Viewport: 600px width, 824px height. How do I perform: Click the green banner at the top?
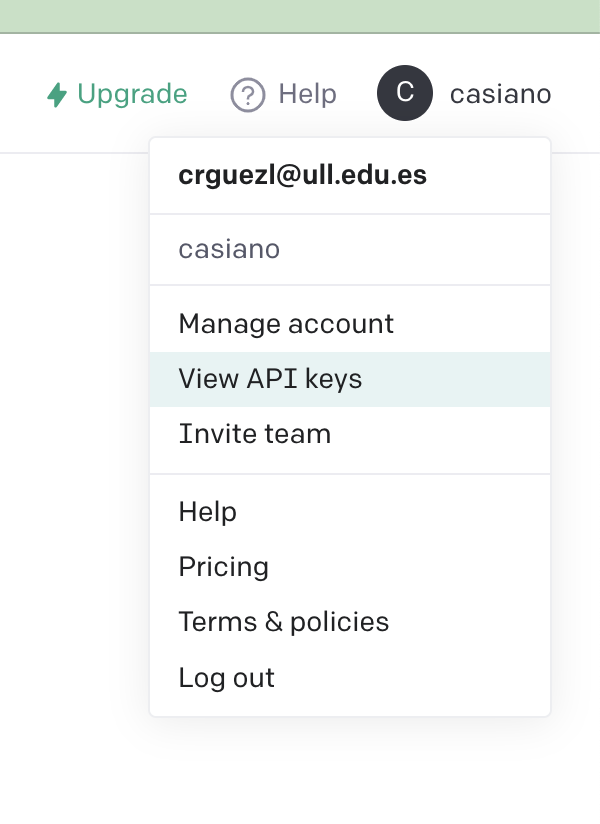coord(300,16)
